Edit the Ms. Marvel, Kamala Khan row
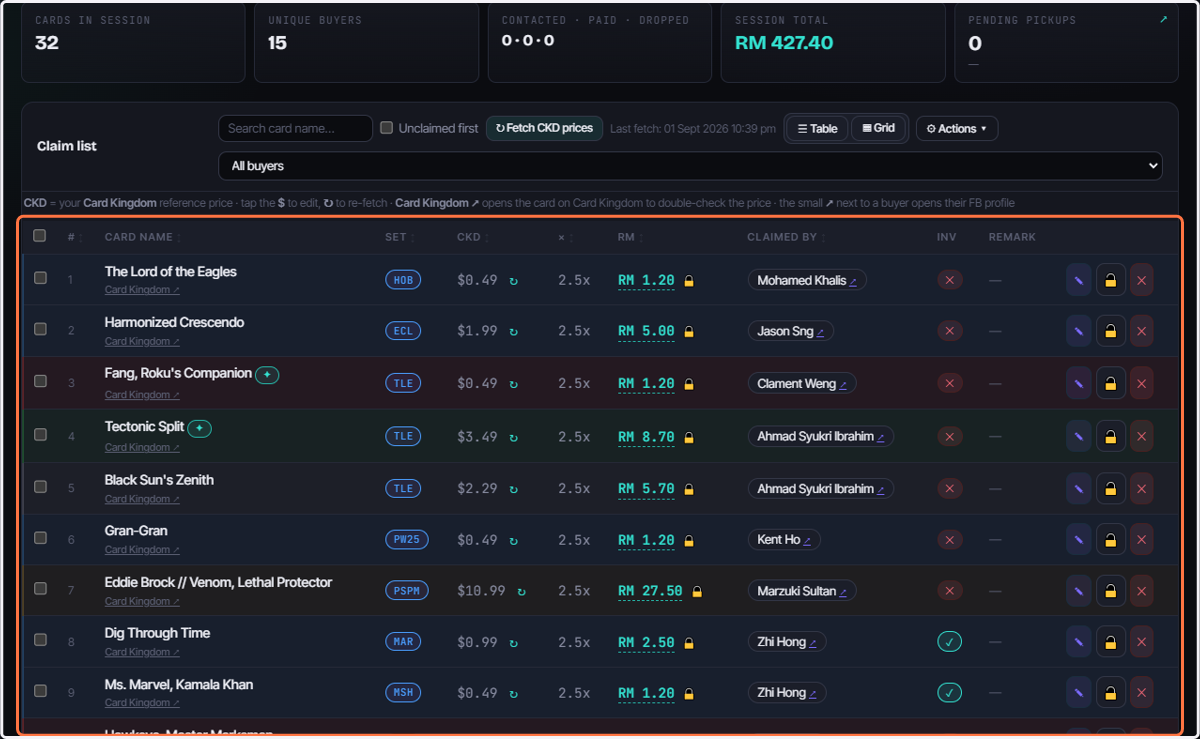The image size is (1200, 739). (x=1078, y=693)
